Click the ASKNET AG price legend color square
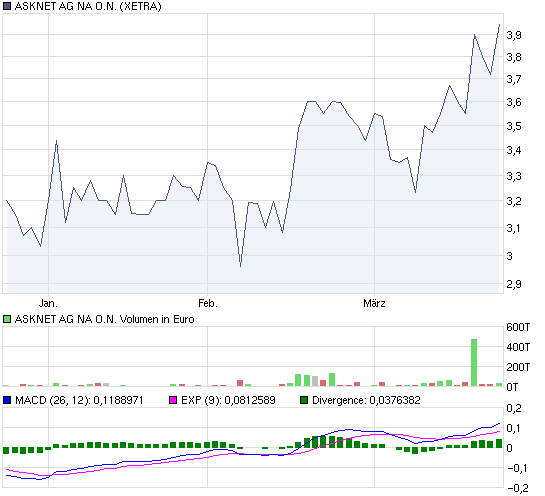 pyautogui.click(x=7, y=6)
